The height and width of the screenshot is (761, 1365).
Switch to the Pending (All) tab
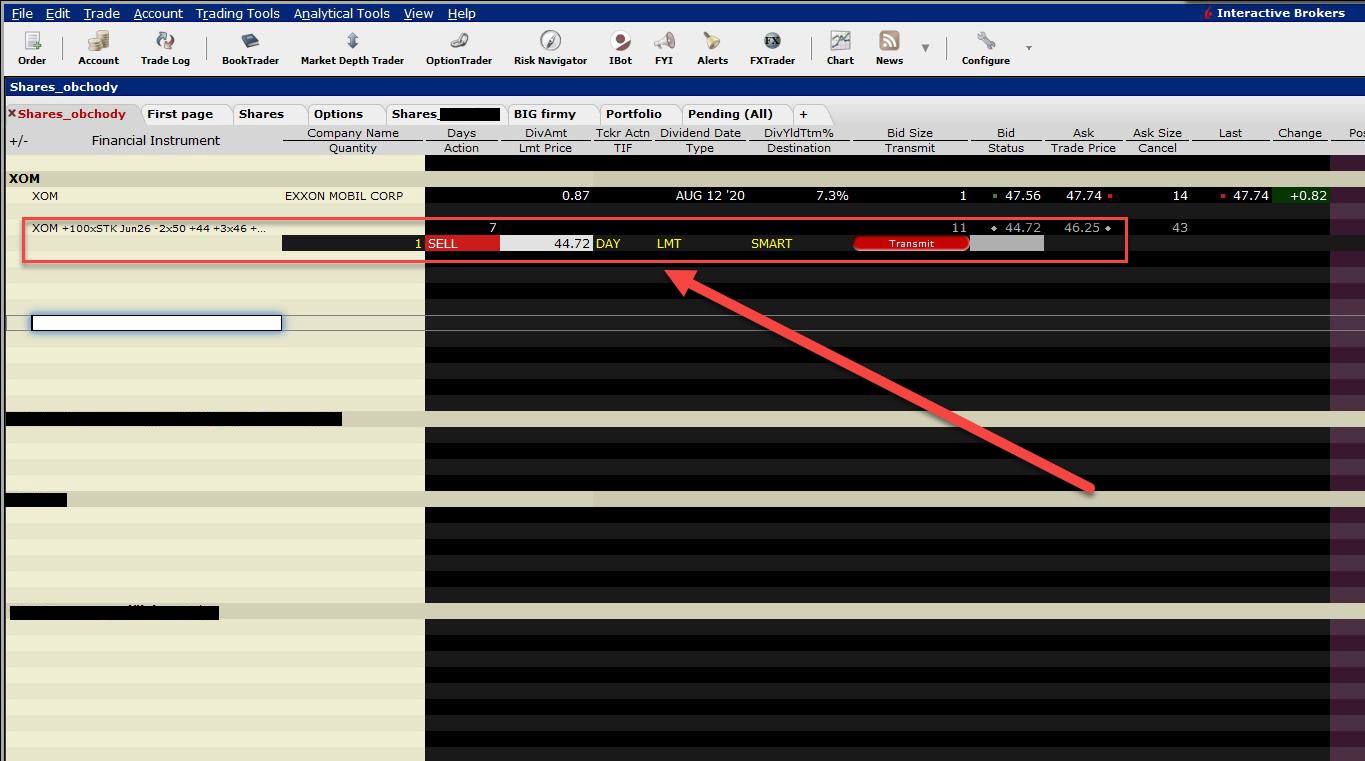[x=730, y=114]
